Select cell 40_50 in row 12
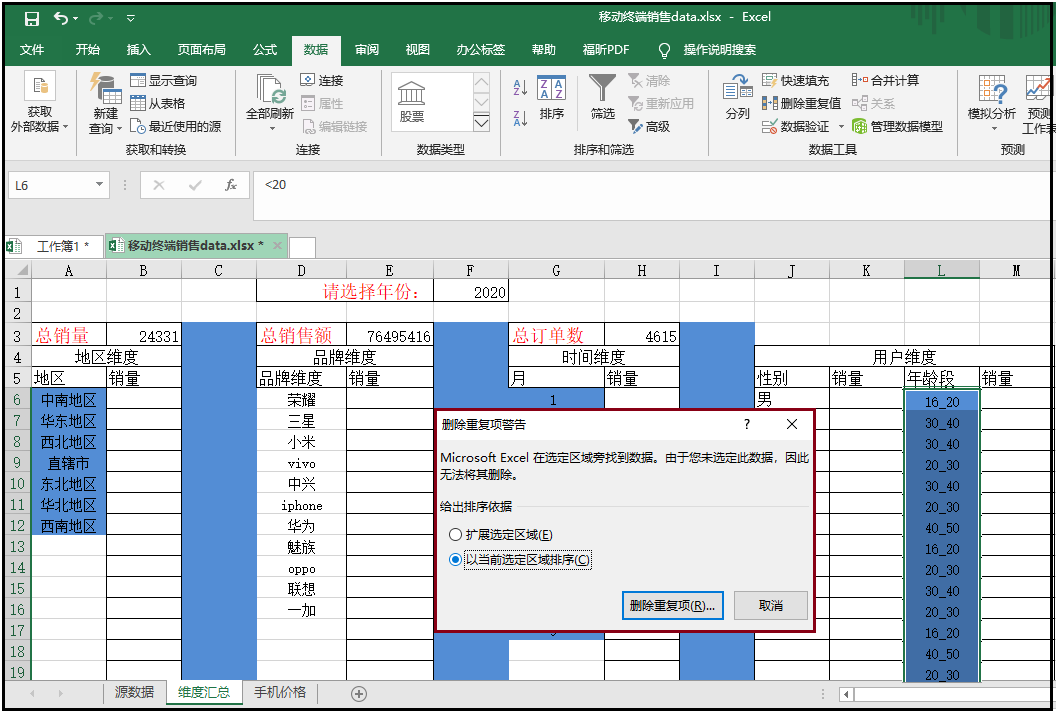Screen dimensions: 1056x713 coord(942,528)
